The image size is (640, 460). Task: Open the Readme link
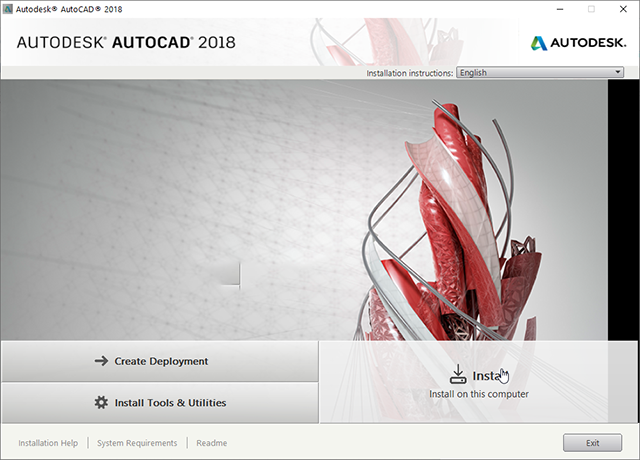(211, 443)
